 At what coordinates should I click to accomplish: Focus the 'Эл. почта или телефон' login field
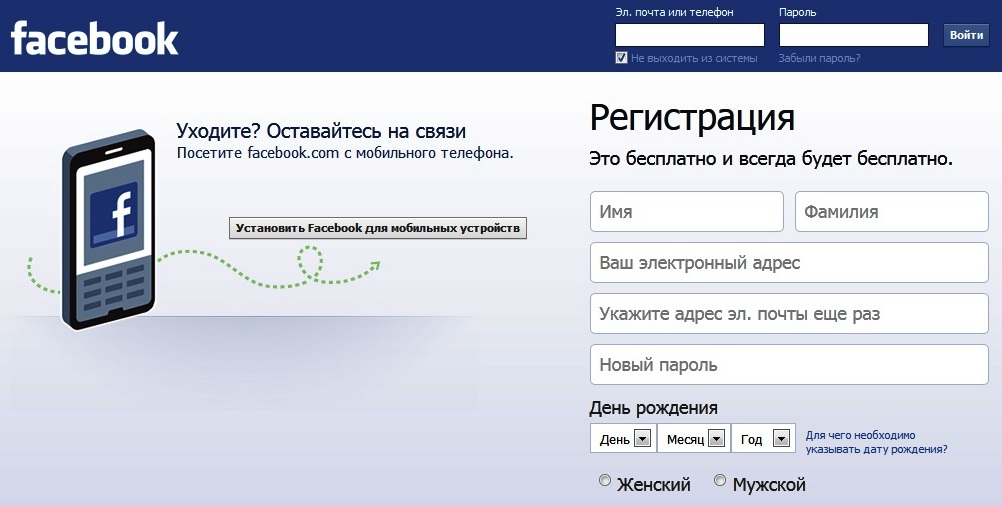tap(690, 35)
